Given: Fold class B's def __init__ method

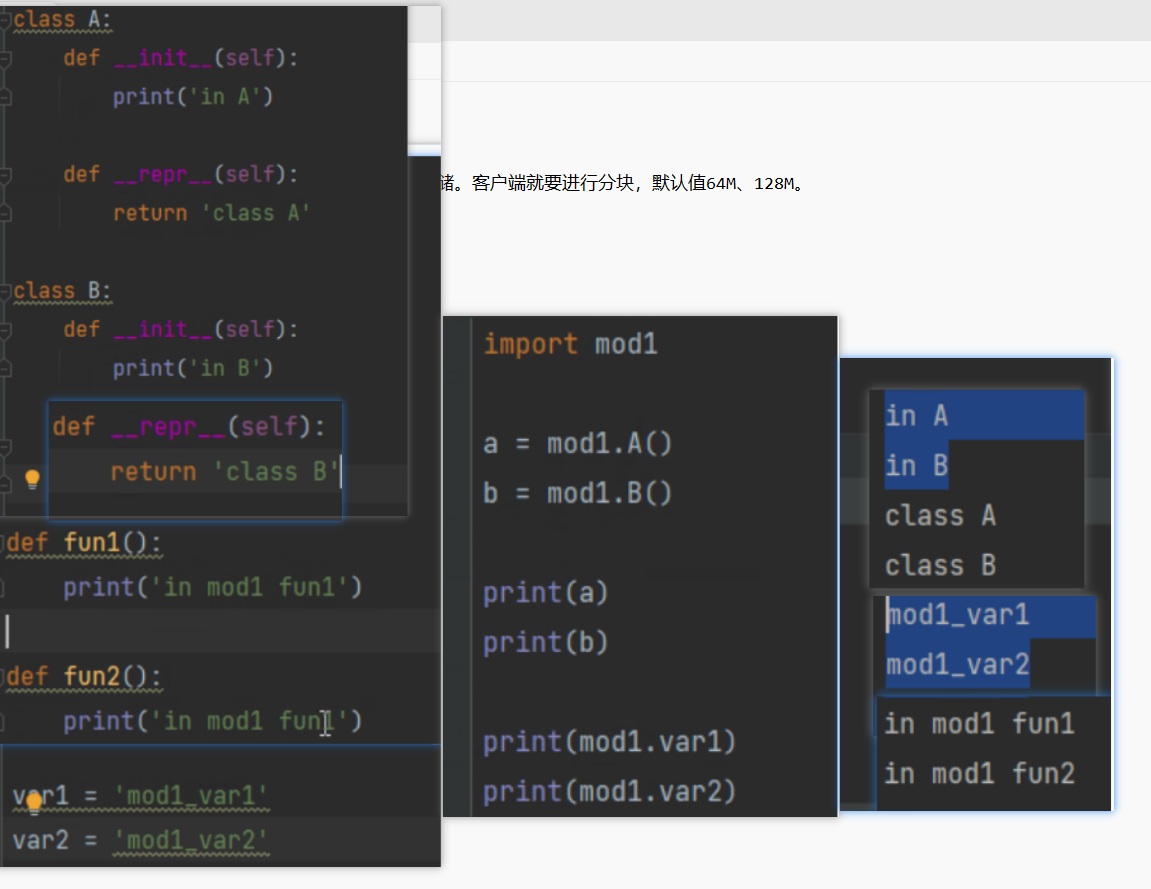Looking at the screenshot, I should click(x=5, y=330).
